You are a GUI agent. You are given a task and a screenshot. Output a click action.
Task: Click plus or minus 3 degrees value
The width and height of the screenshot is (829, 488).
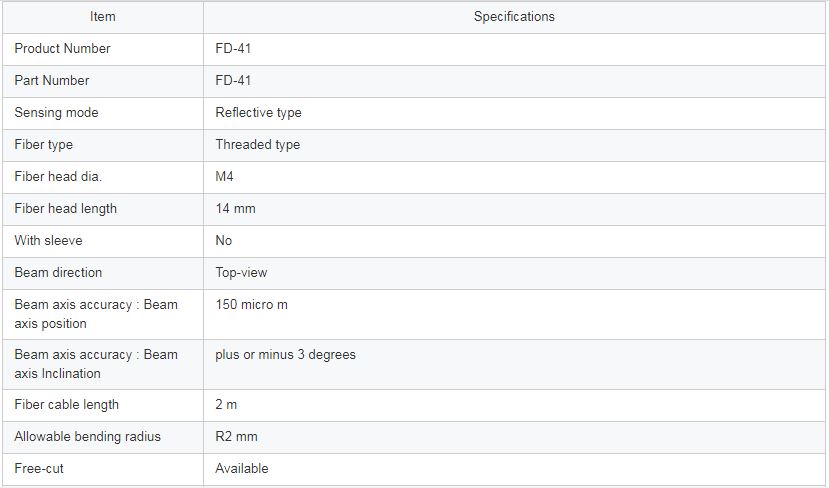(x=285, y=354)
